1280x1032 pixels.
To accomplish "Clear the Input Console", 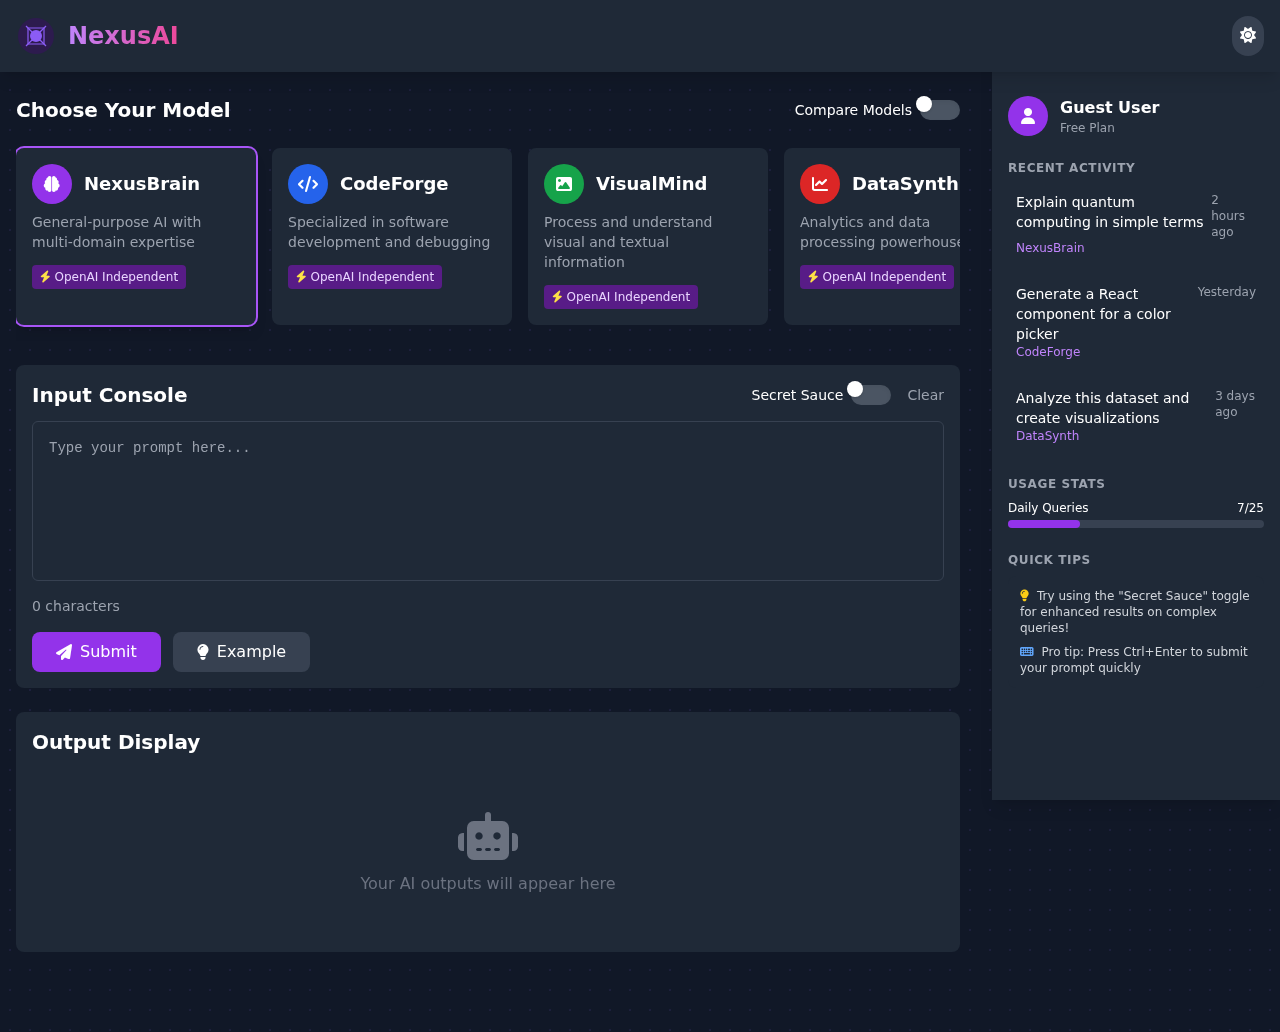I will tap(925, 394).
